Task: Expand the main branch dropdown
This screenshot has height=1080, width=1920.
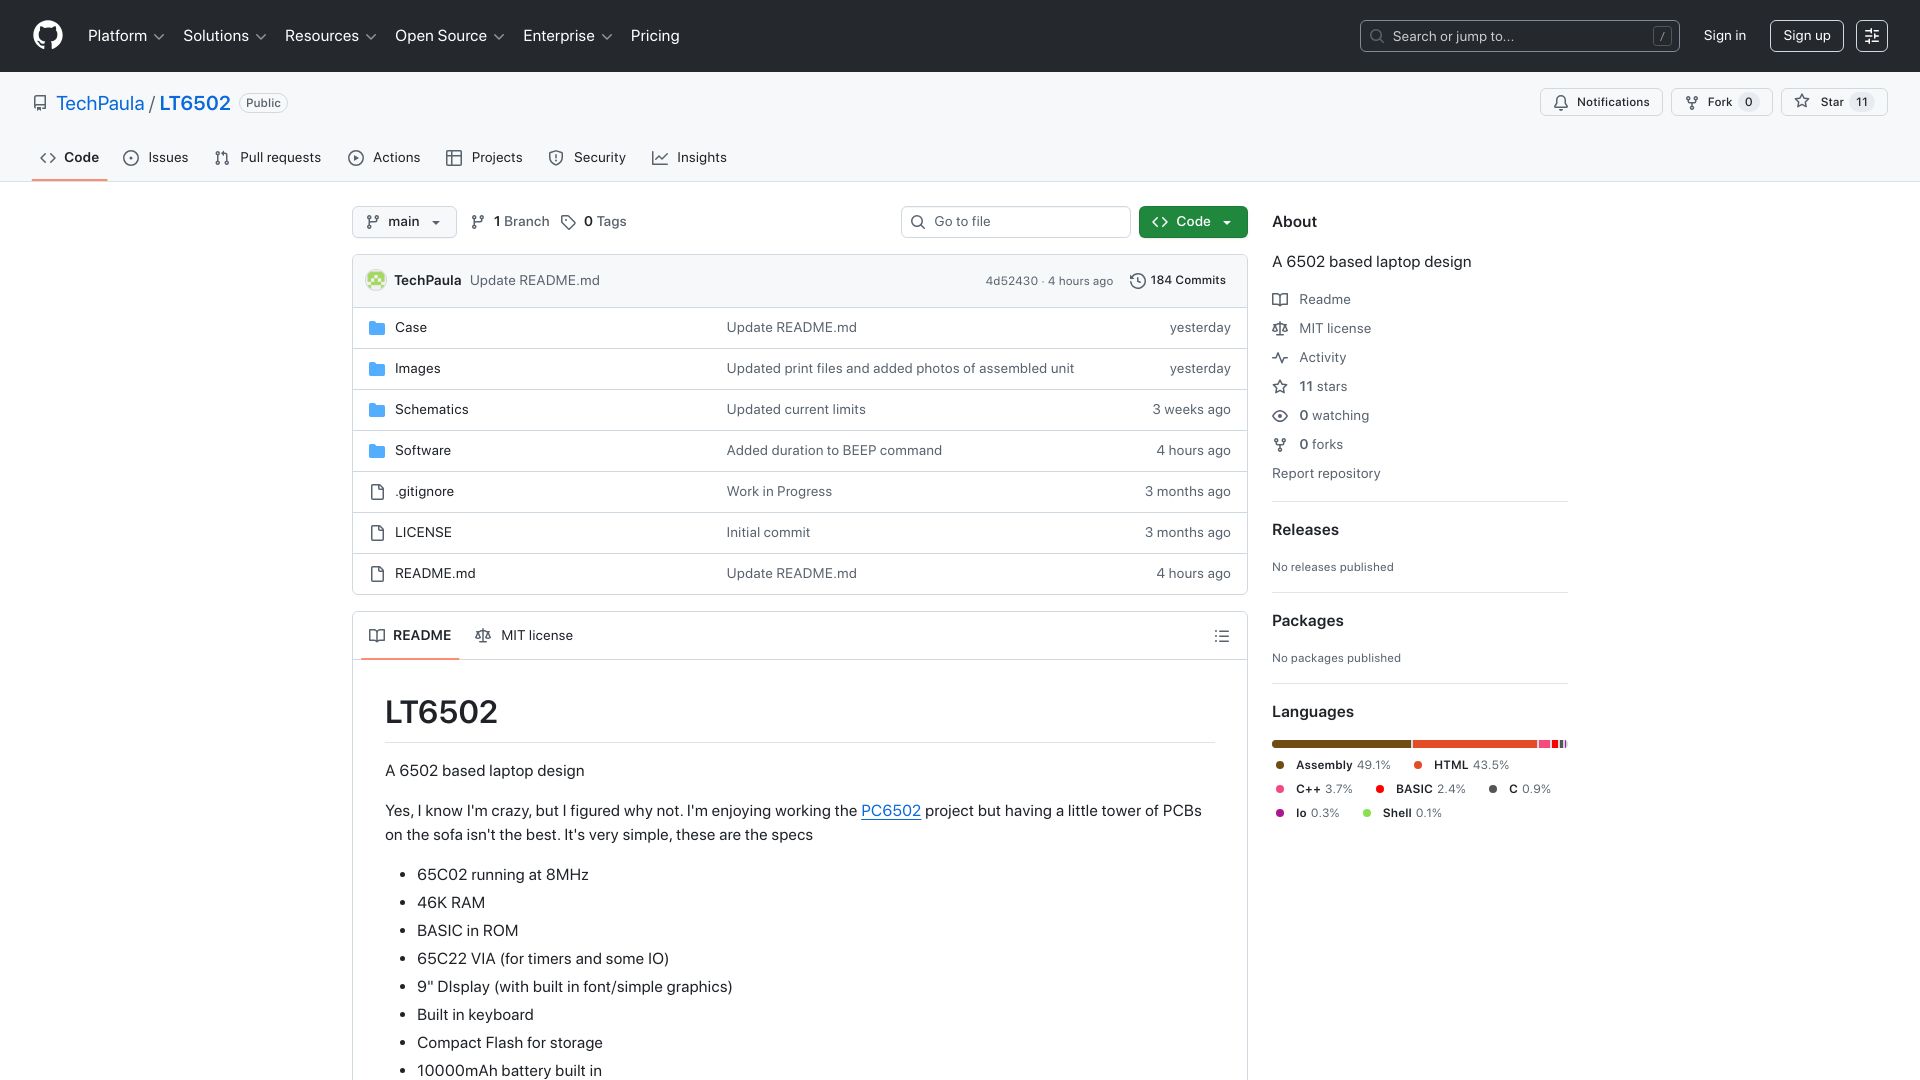Action: (404, 222)
